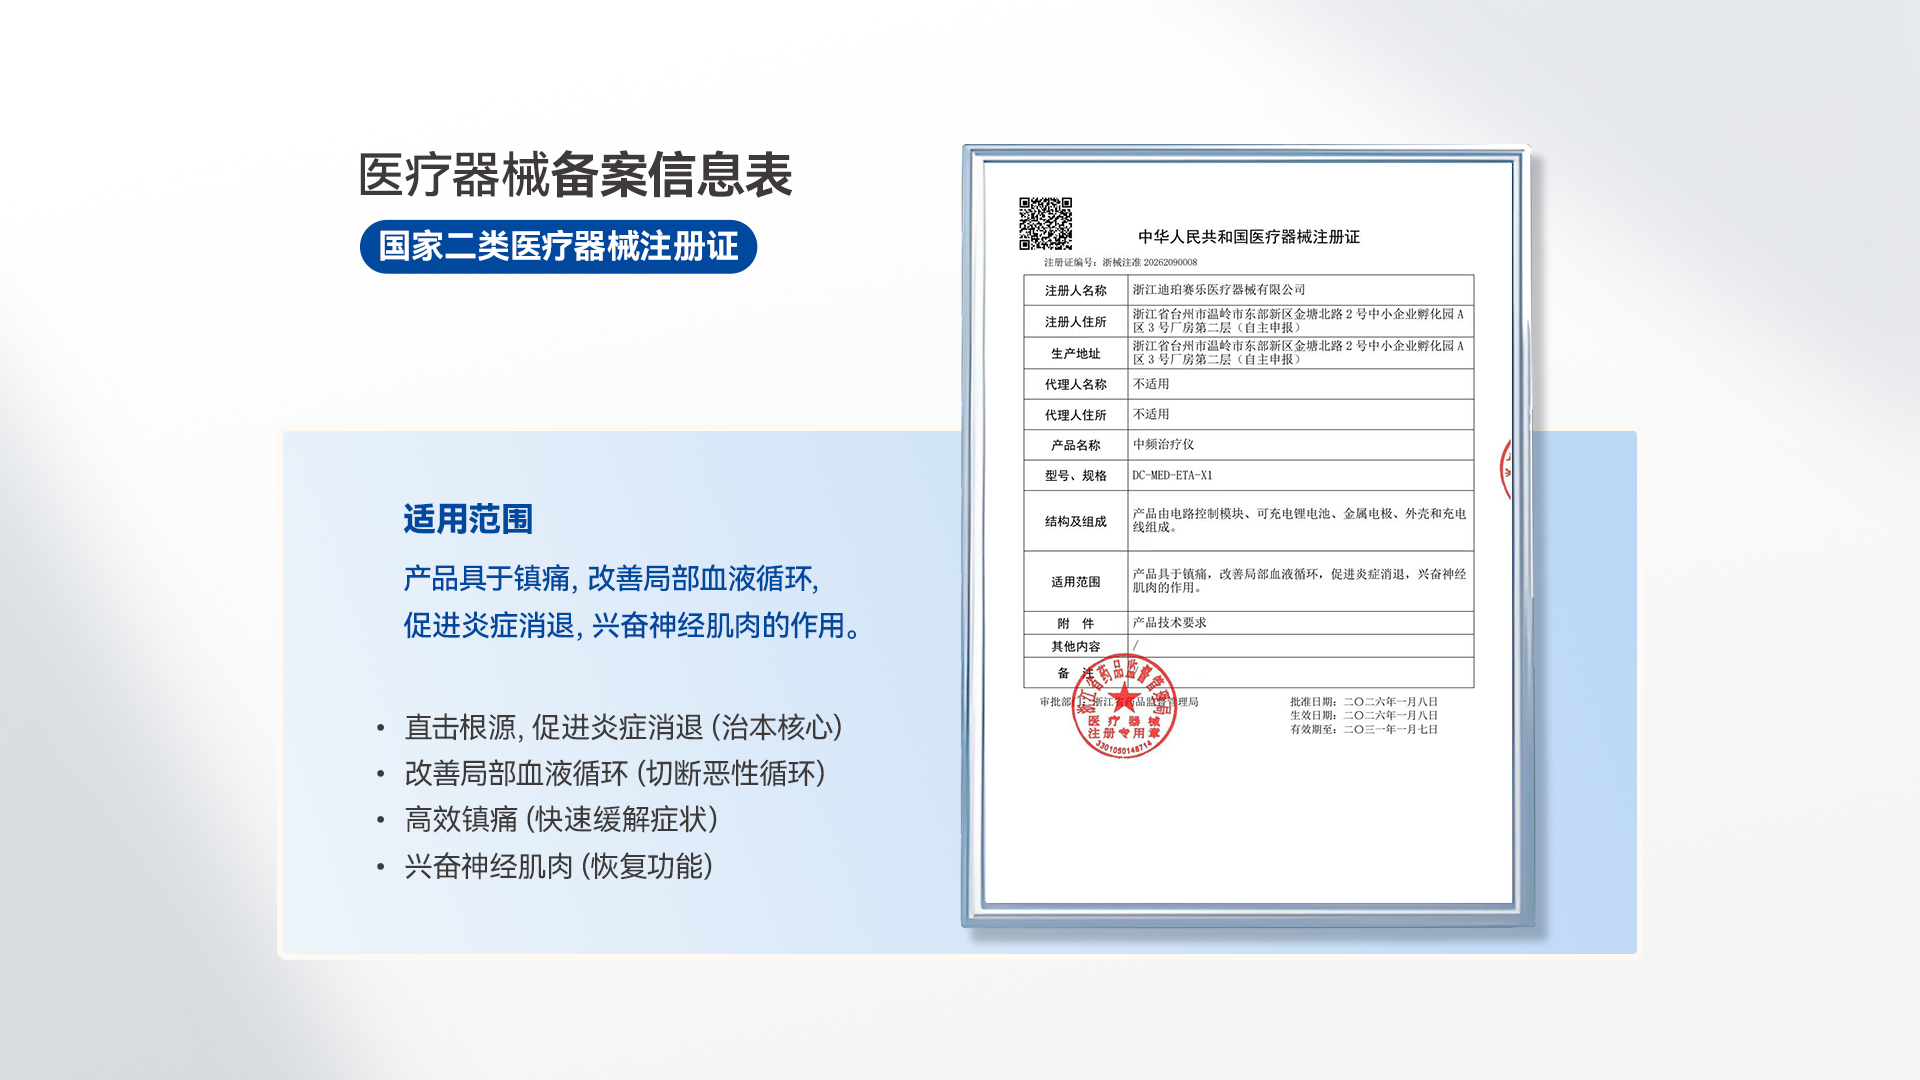Viewport: 1920px width, 1080px height.
Task: Click the partial red stamp at frame edge
Action: (1506, 468)
